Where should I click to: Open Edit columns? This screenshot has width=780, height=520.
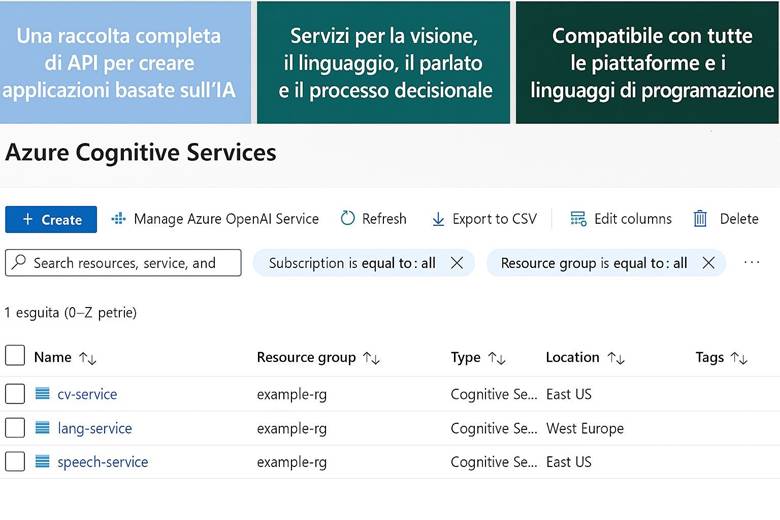tap(621, 219)
